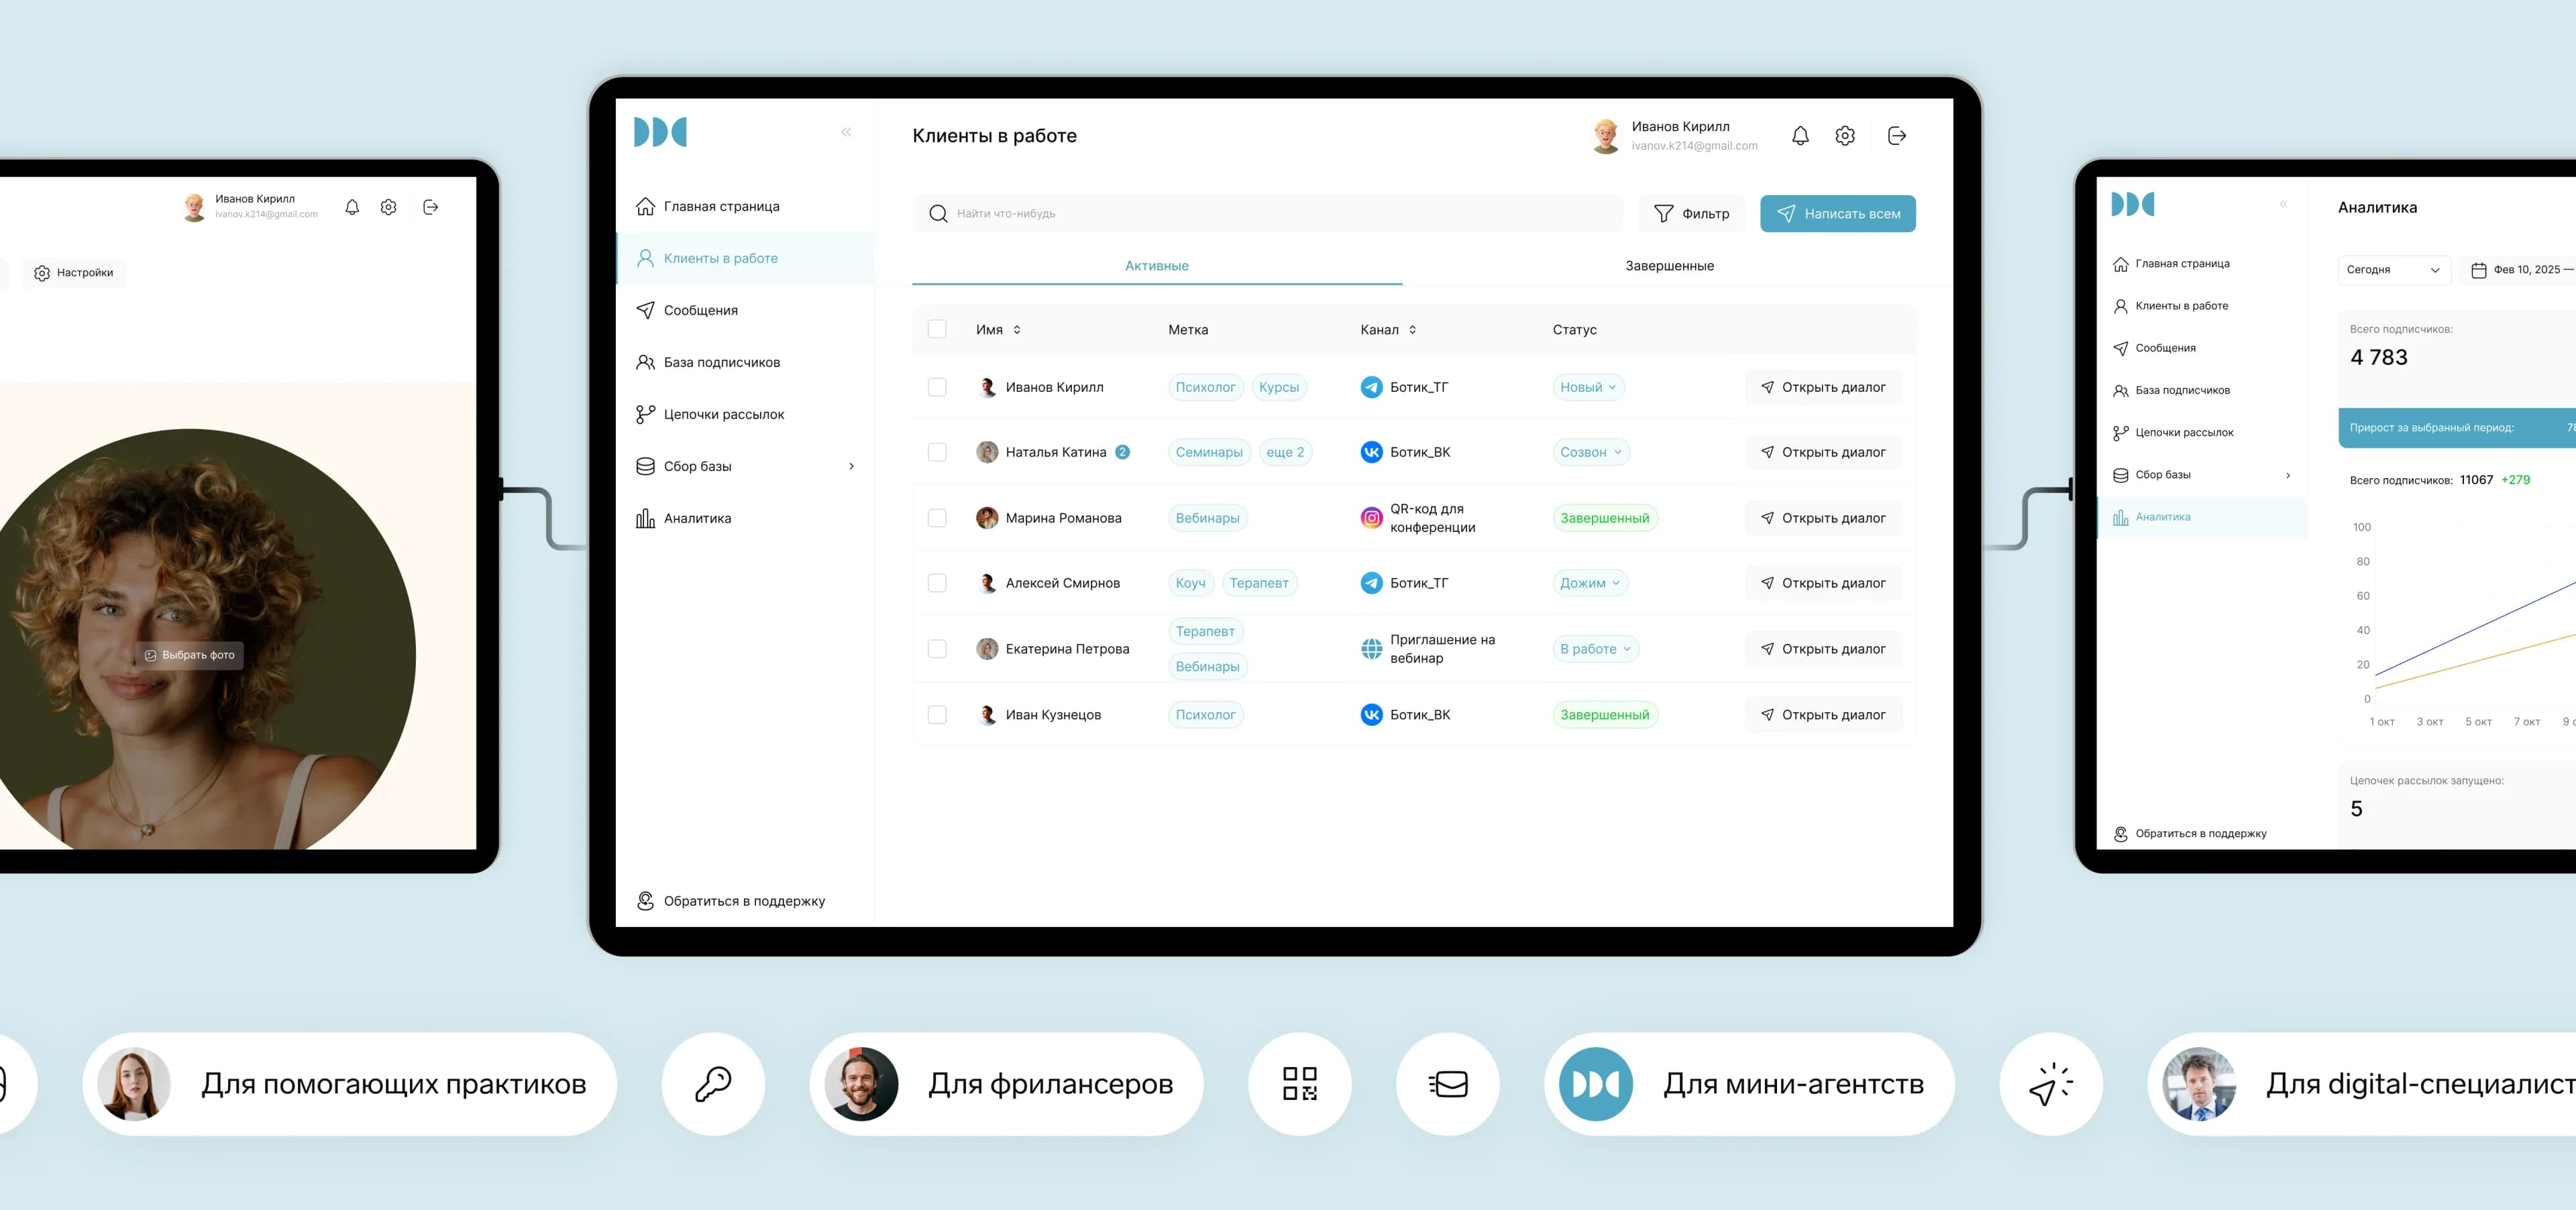
Task: Check the box for Иванов Кирилл row
Action: 937,387
